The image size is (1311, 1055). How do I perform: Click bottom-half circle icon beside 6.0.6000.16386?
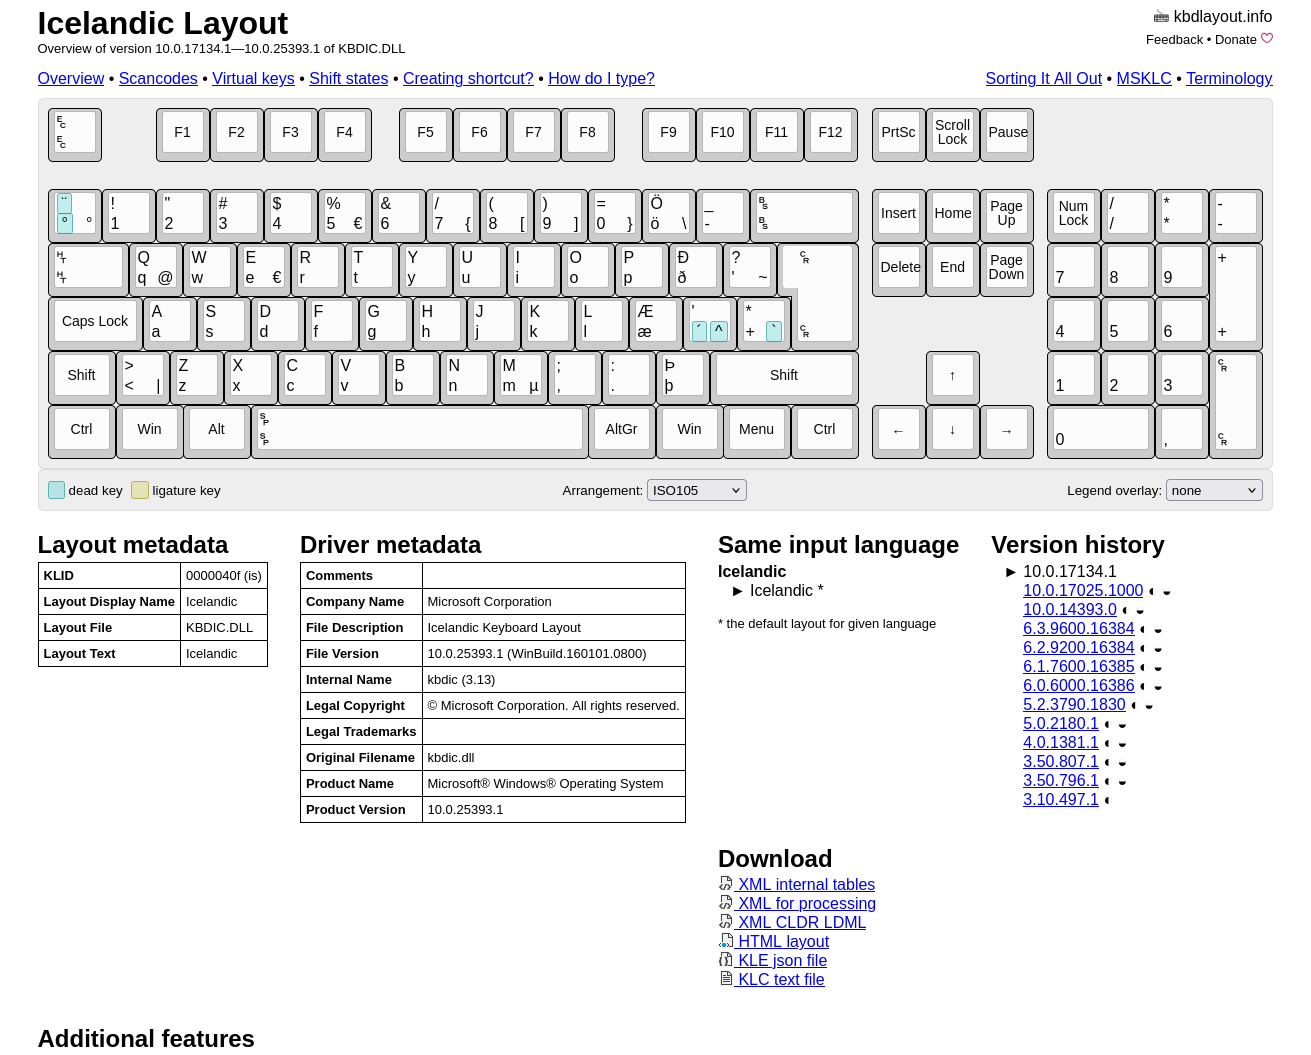coord(1158,687)
